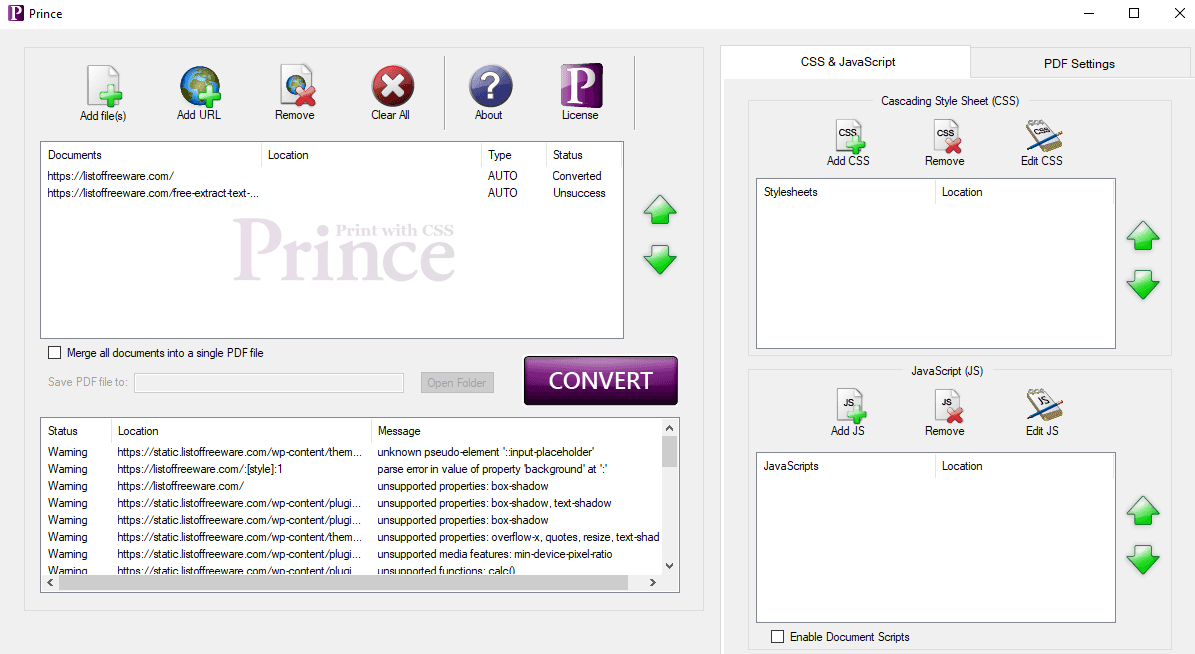Viewport: 1195px width, 654px height.
Task: Focus the Save PDF file to field
Action: [269, 383]
